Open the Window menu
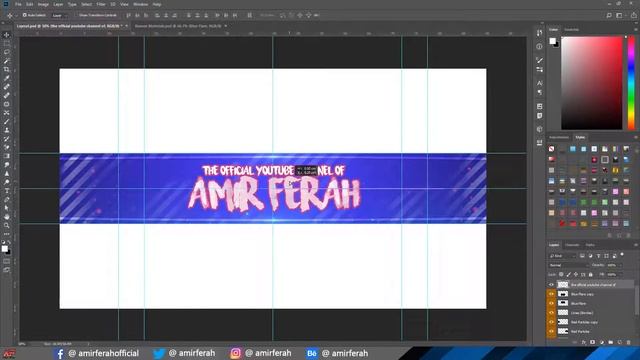Screen dimensions: 640x360 point(141,4)
